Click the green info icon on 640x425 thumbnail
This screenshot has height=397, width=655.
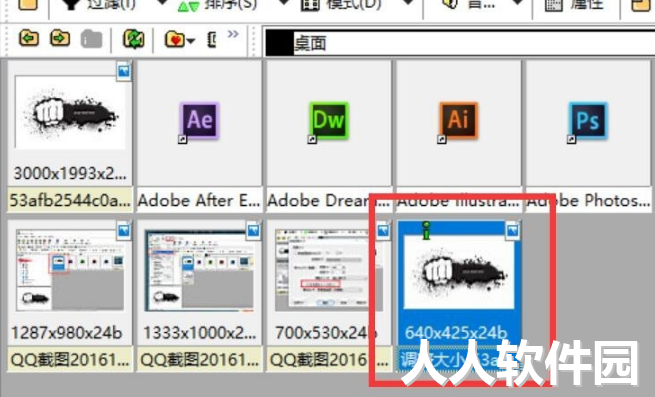[426, 230]
